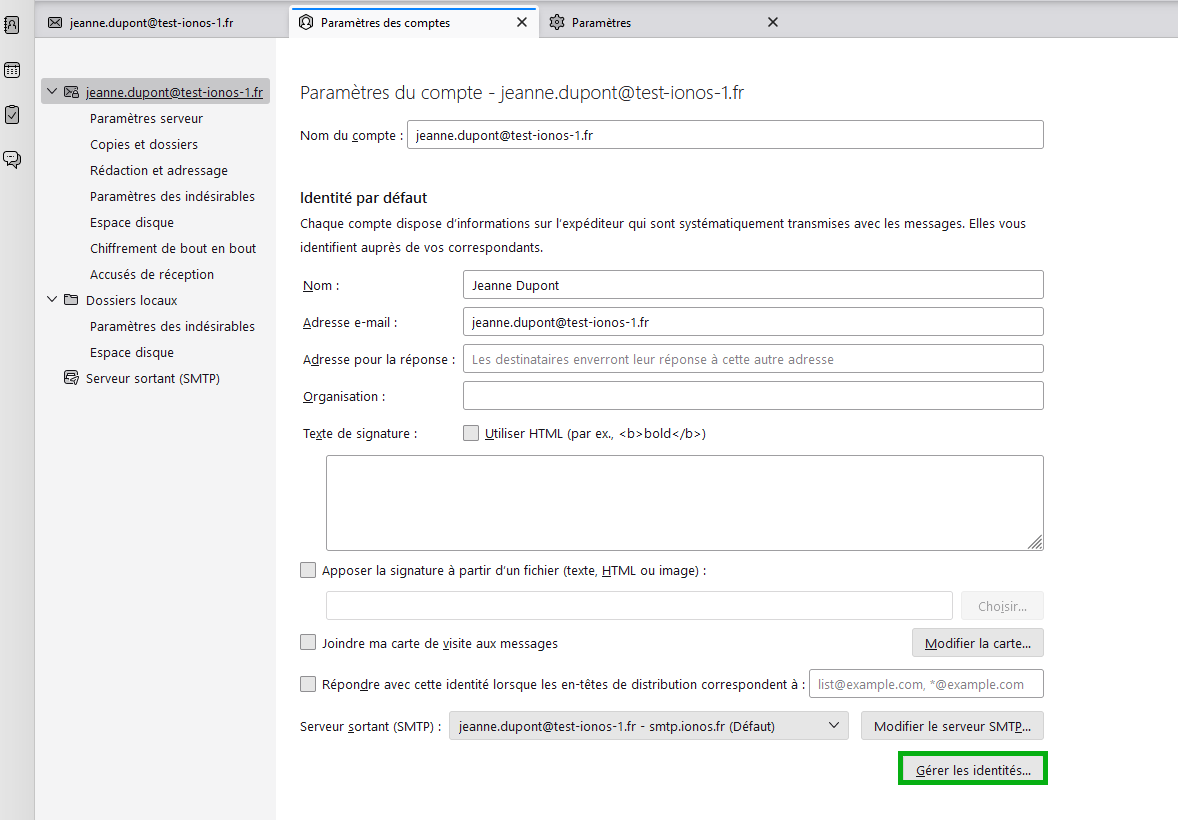Click the Serveur sortant (SMTP) server icon
1178x820 pixels.
[71, 378]
